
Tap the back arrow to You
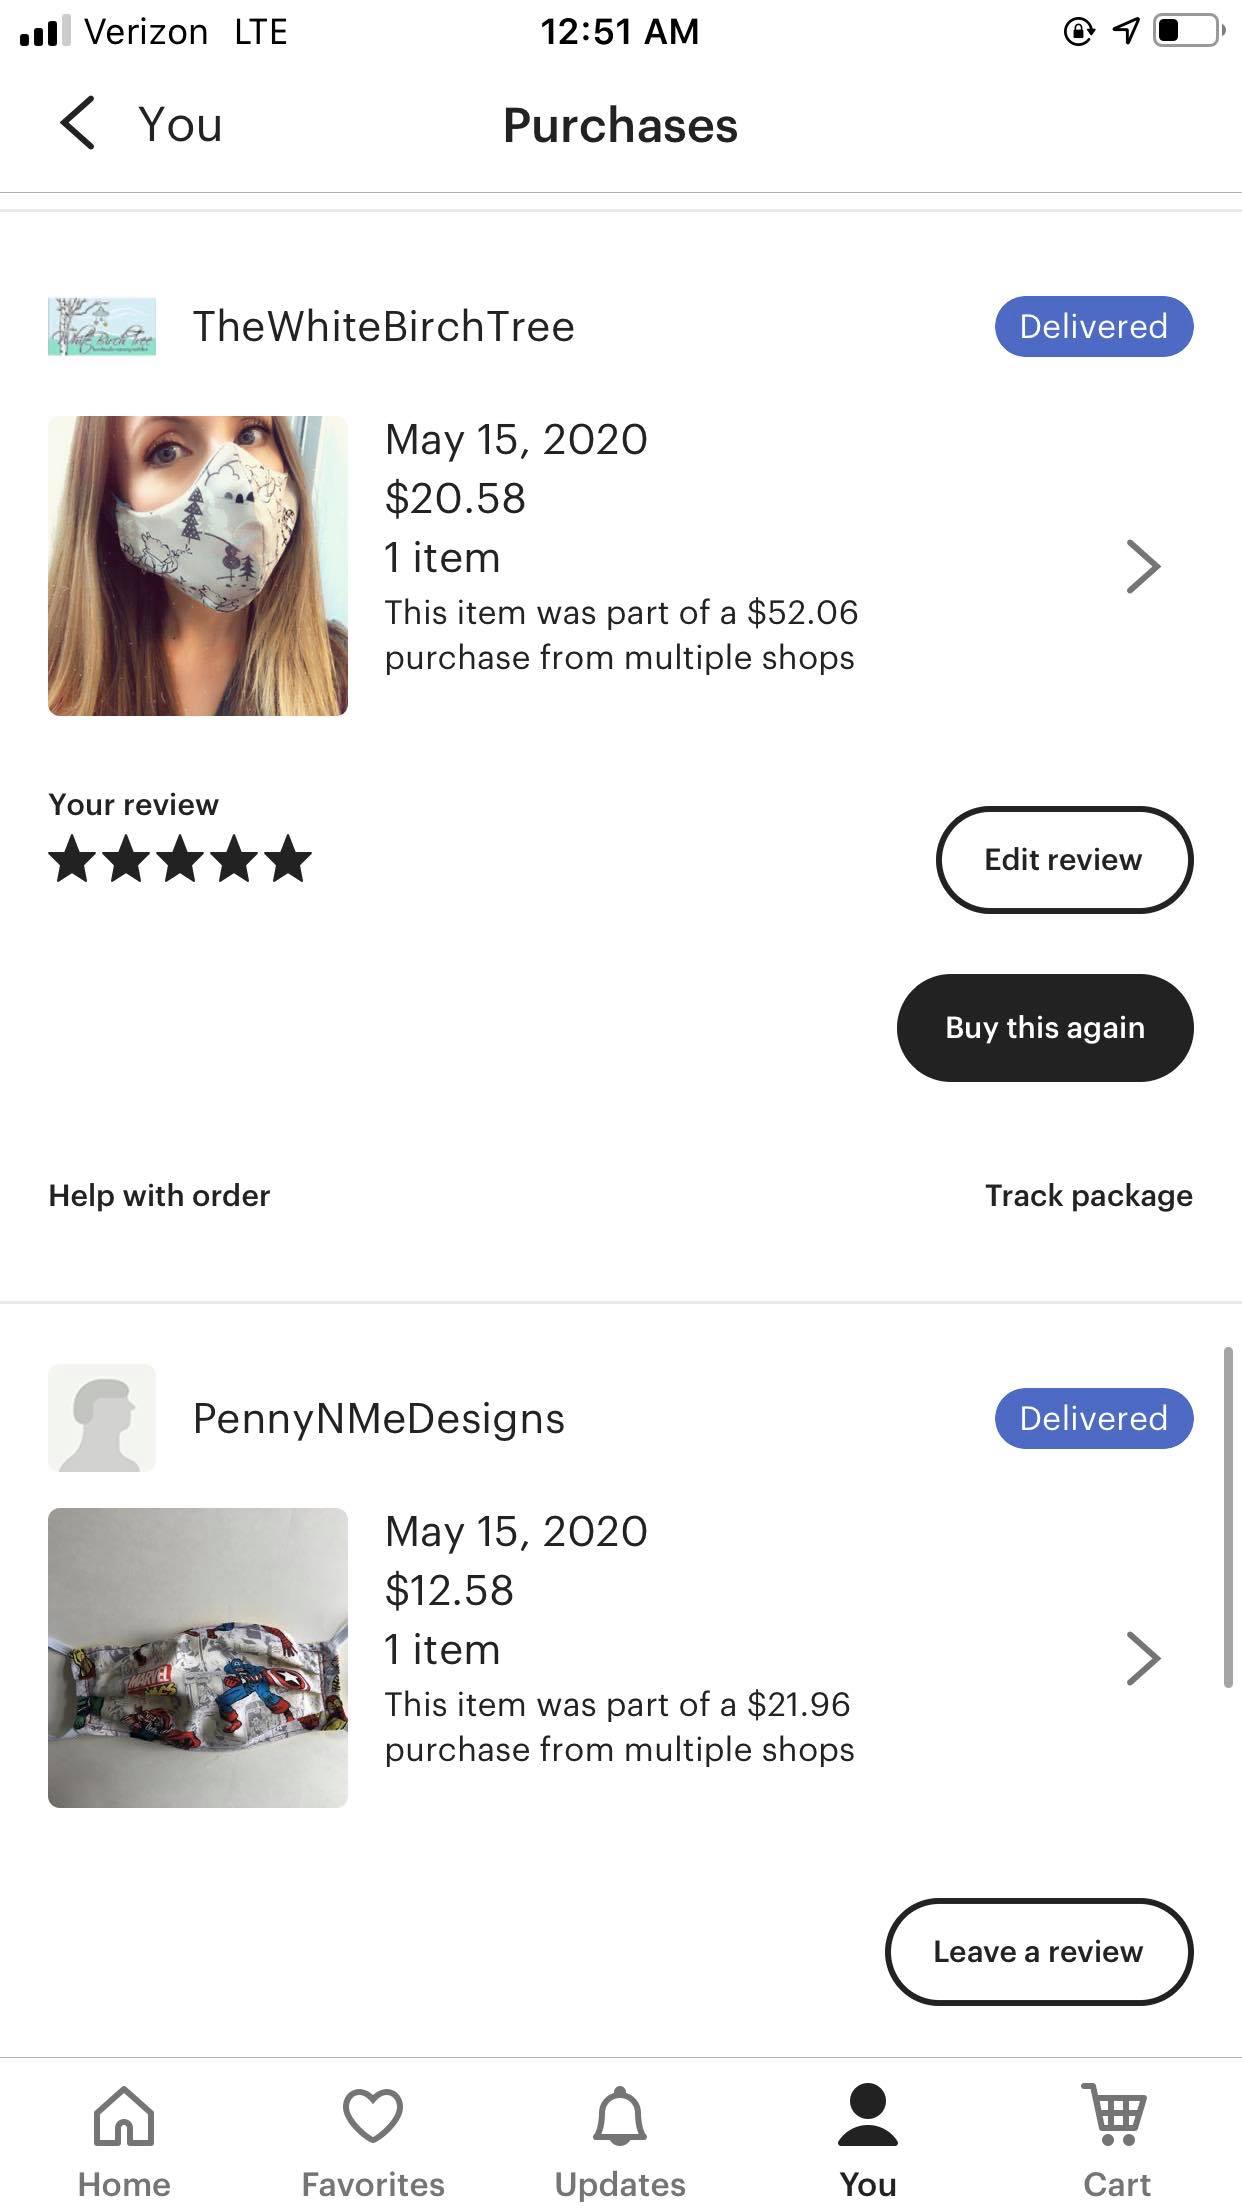point(78,124)
